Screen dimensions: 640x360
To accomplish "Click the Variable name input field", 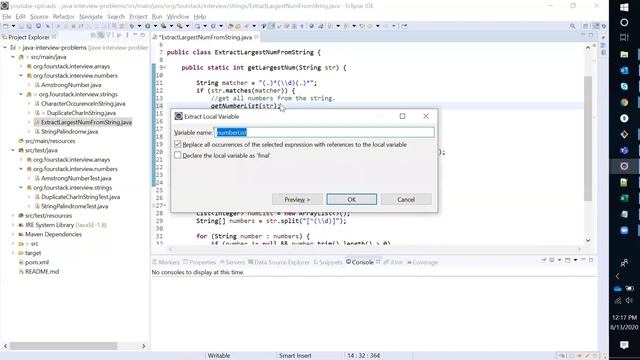I will point(324,132).
